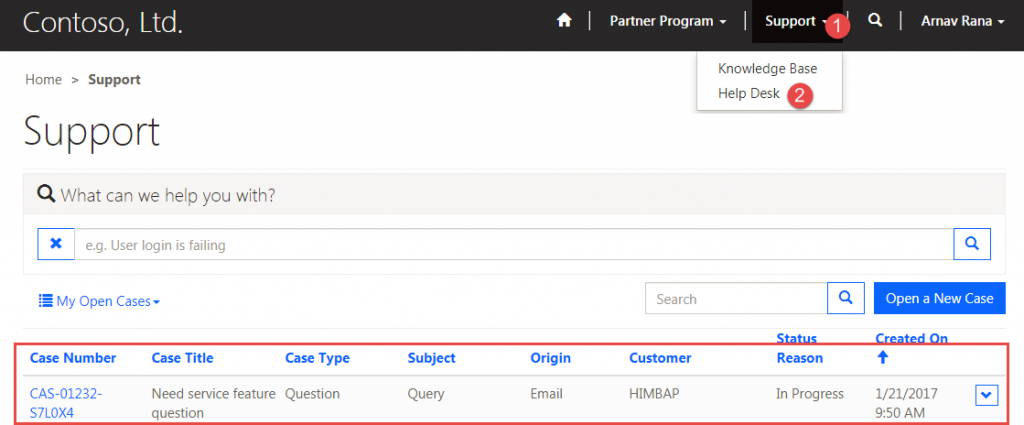Open the My Open Cases view selector

point(99,301)
